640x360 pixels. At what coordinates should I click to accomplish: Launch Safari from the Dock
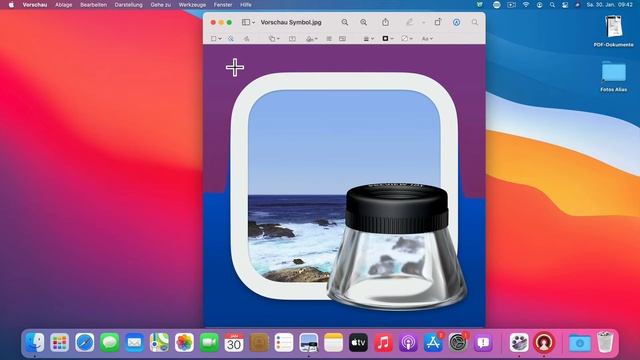(x=84, y=342)
